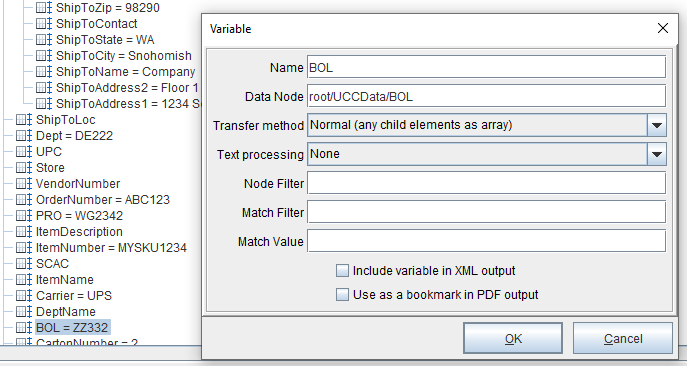Click the Dept node icon
This screenshot has height=366, width=687.
click(24, 136)
